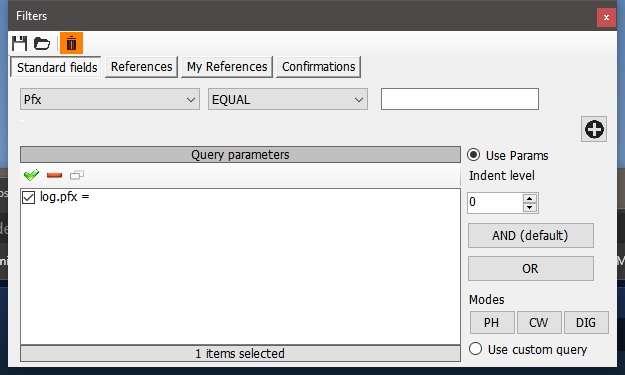Click the AND (default) button

pos(531,236)
